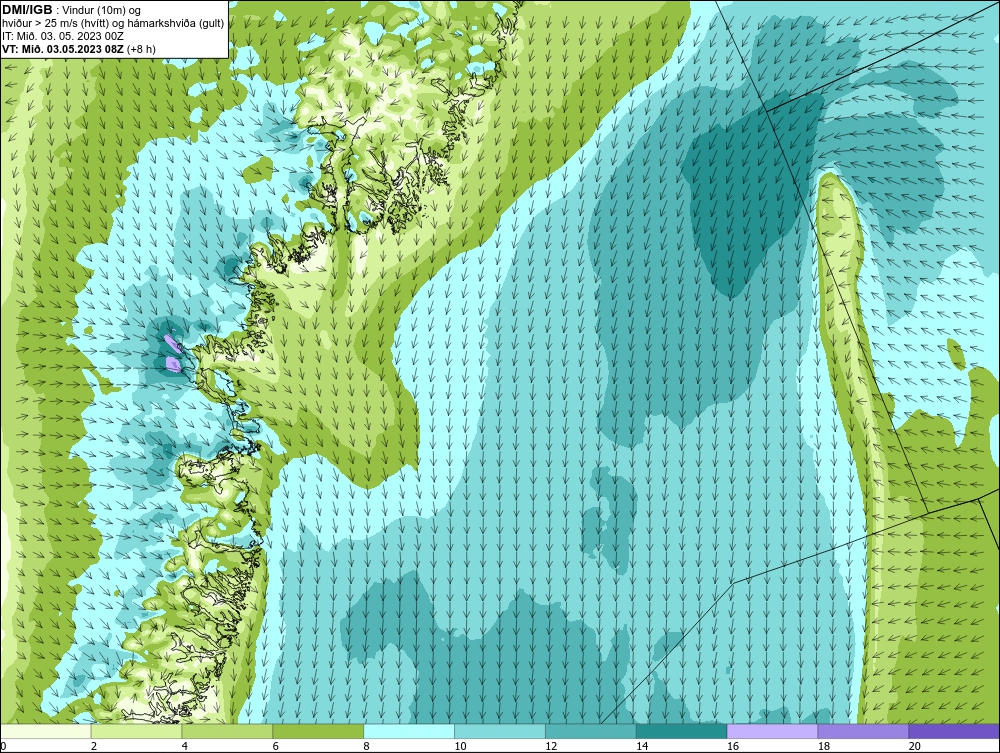
Task: Click the legend tick label 10
Action: 460,746
